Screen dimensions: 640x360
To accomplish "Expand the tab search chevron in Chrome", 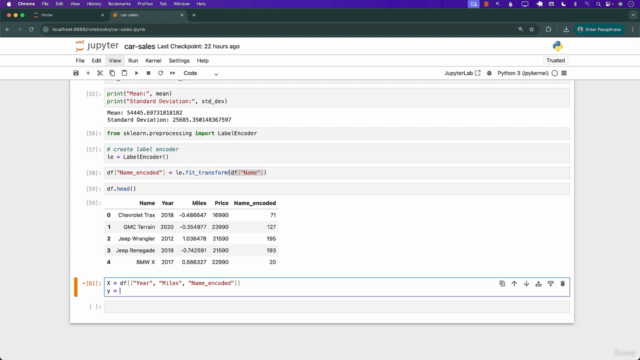I will click(633, 15).
